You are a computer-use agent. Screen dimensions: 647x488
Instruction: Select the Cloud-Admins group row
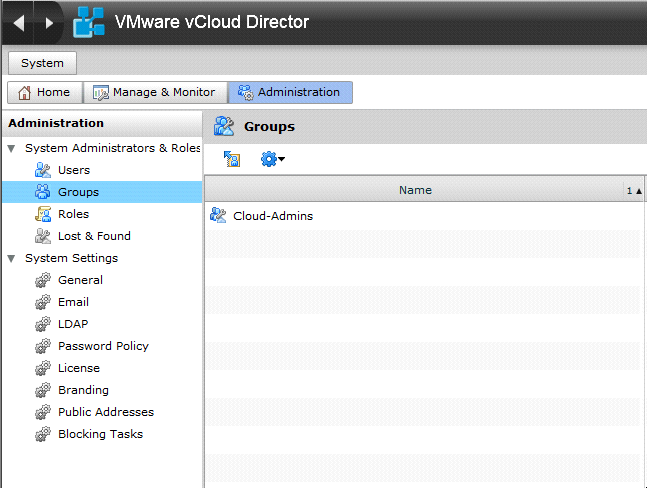point(422,216)
